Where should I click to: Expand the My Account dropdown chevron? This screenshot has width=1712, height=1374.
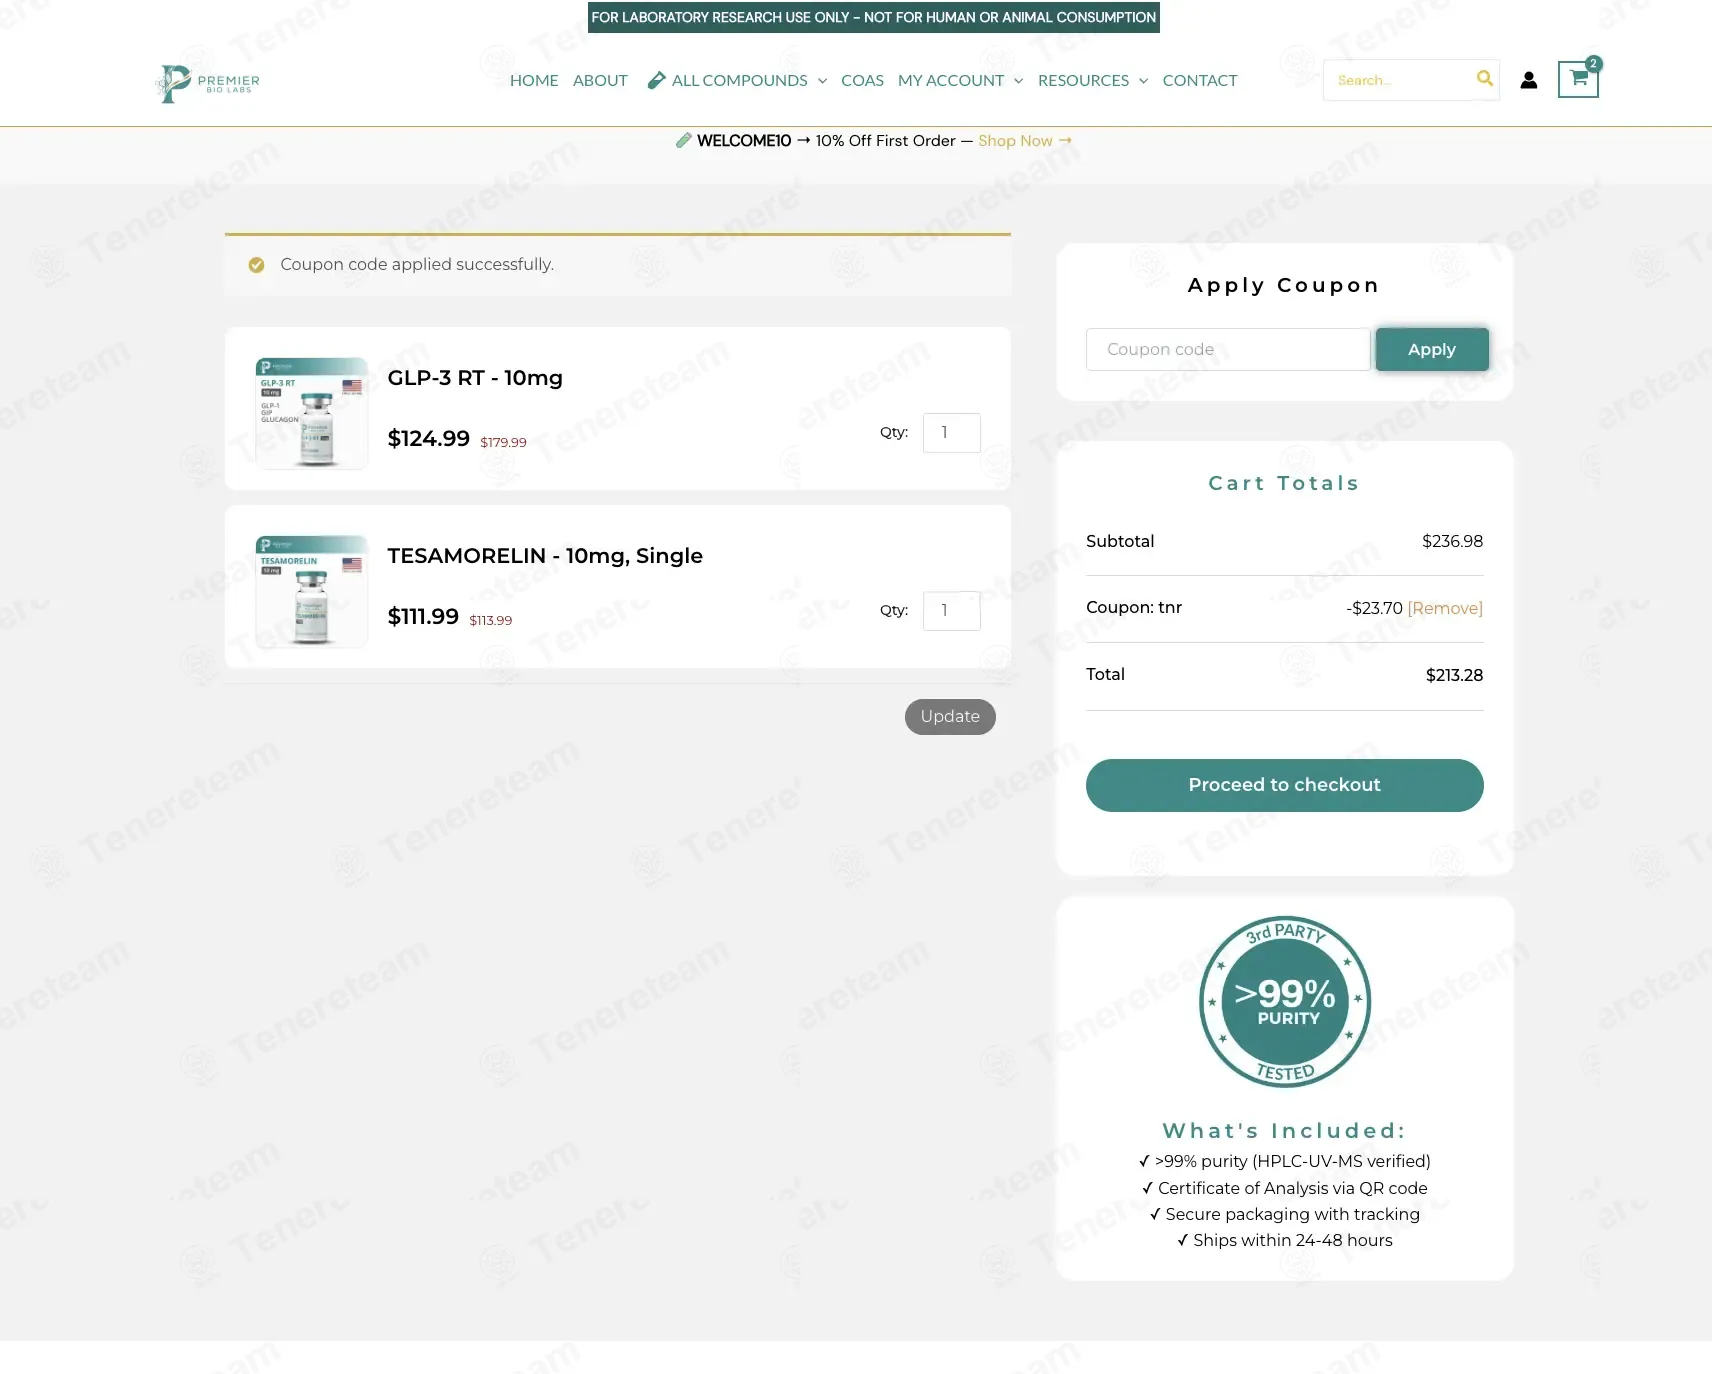point(1018,81)
